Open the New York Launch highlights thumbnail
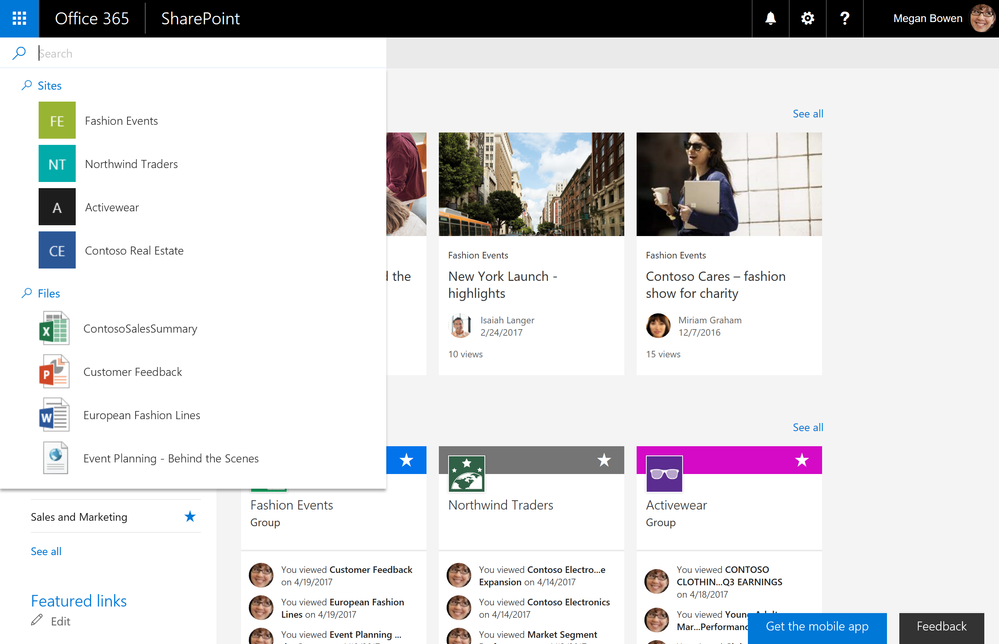This screenshot has height=644, width=999. click(531, 184)
